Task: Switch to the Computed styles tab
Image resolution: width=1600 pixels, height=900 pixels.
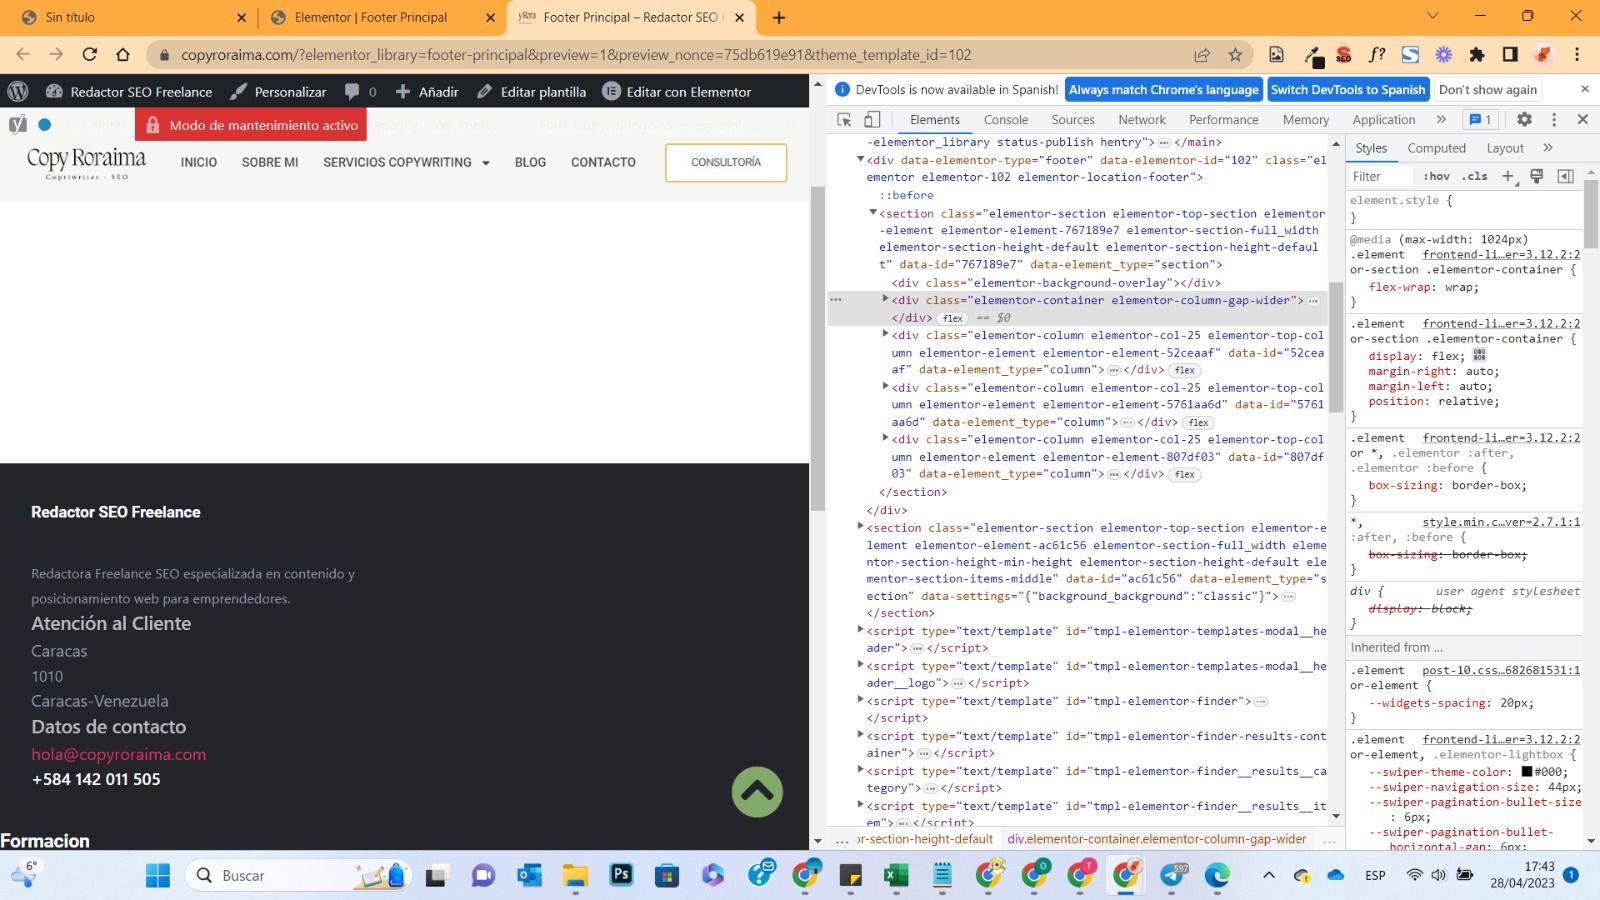Action: [x=1437, y=148]
